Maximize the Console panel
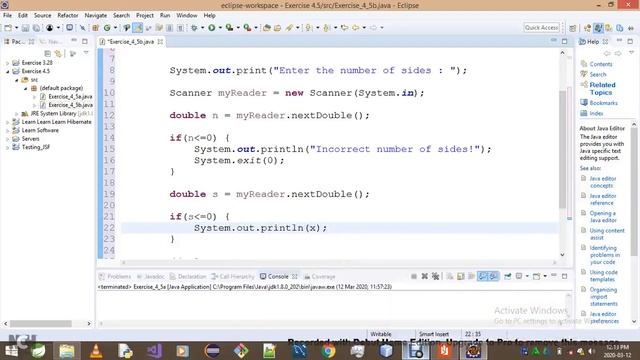The width and height of the screenshot is (640, 360). [x=565, y=276]
